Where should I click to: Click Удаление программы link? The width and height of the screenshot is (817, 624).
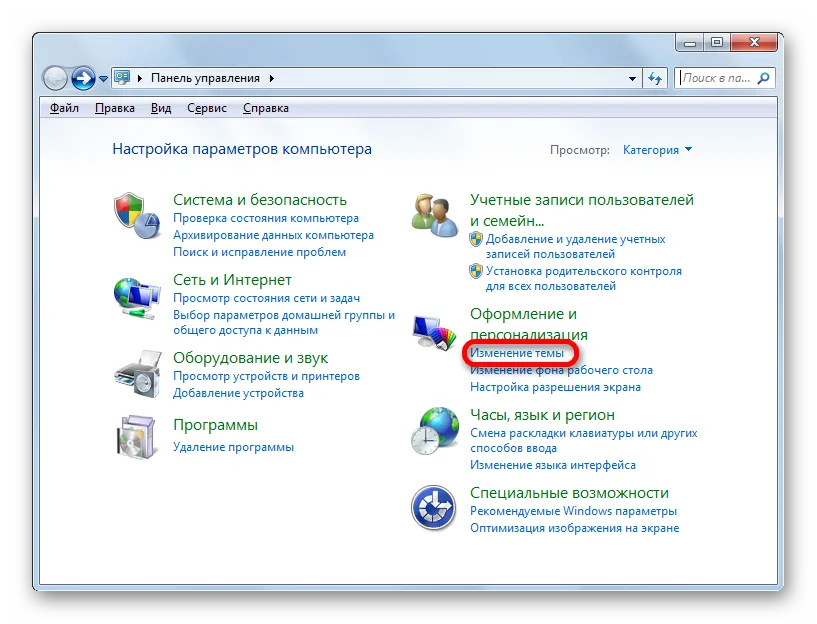(x=233, y=447)
